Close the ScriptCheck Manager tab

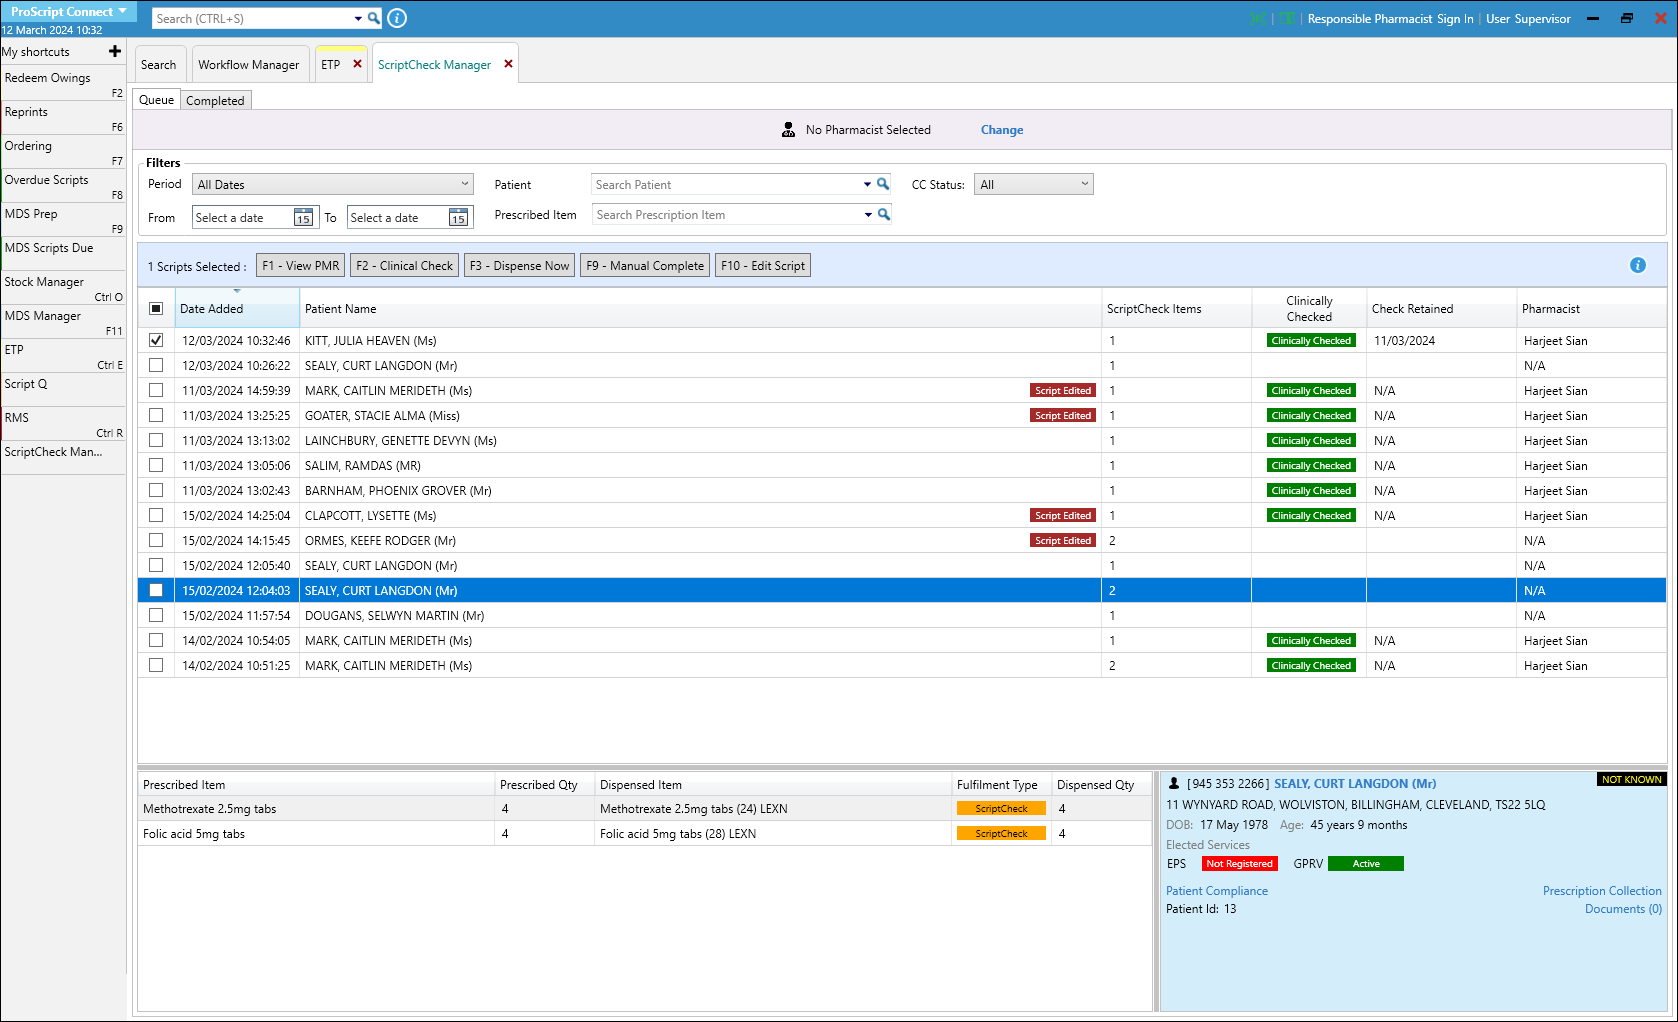508,64
